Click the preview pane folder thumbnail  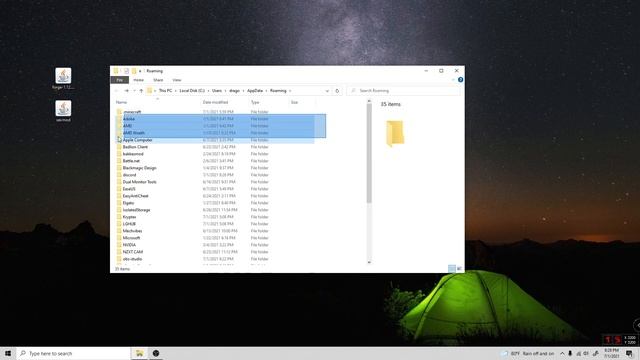click(395, 133)
